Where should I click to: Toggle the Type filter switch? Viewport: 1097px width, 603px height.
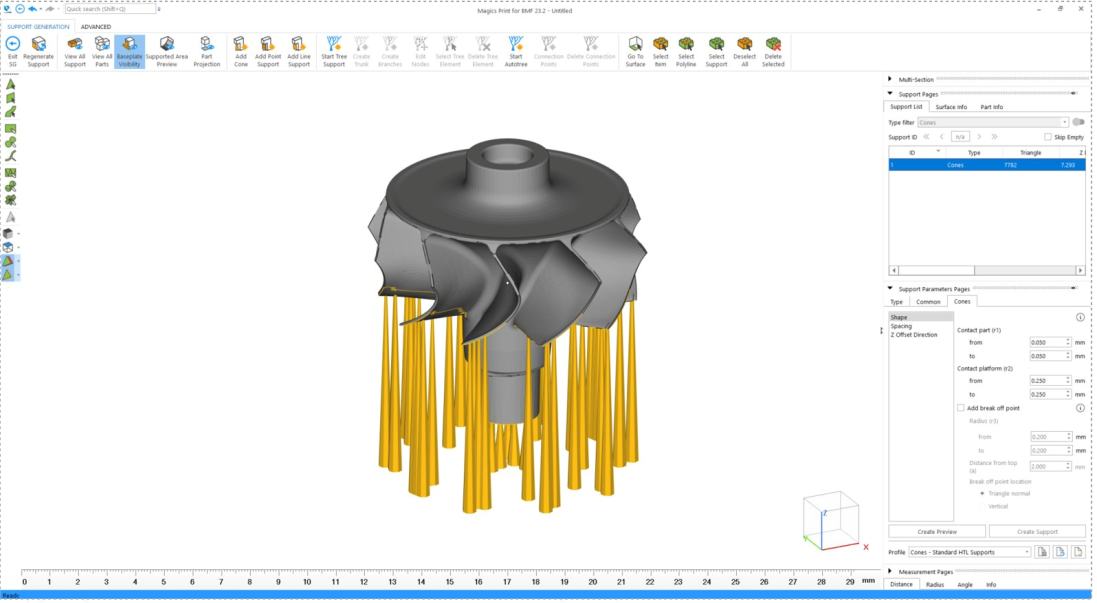(1078, 122)
